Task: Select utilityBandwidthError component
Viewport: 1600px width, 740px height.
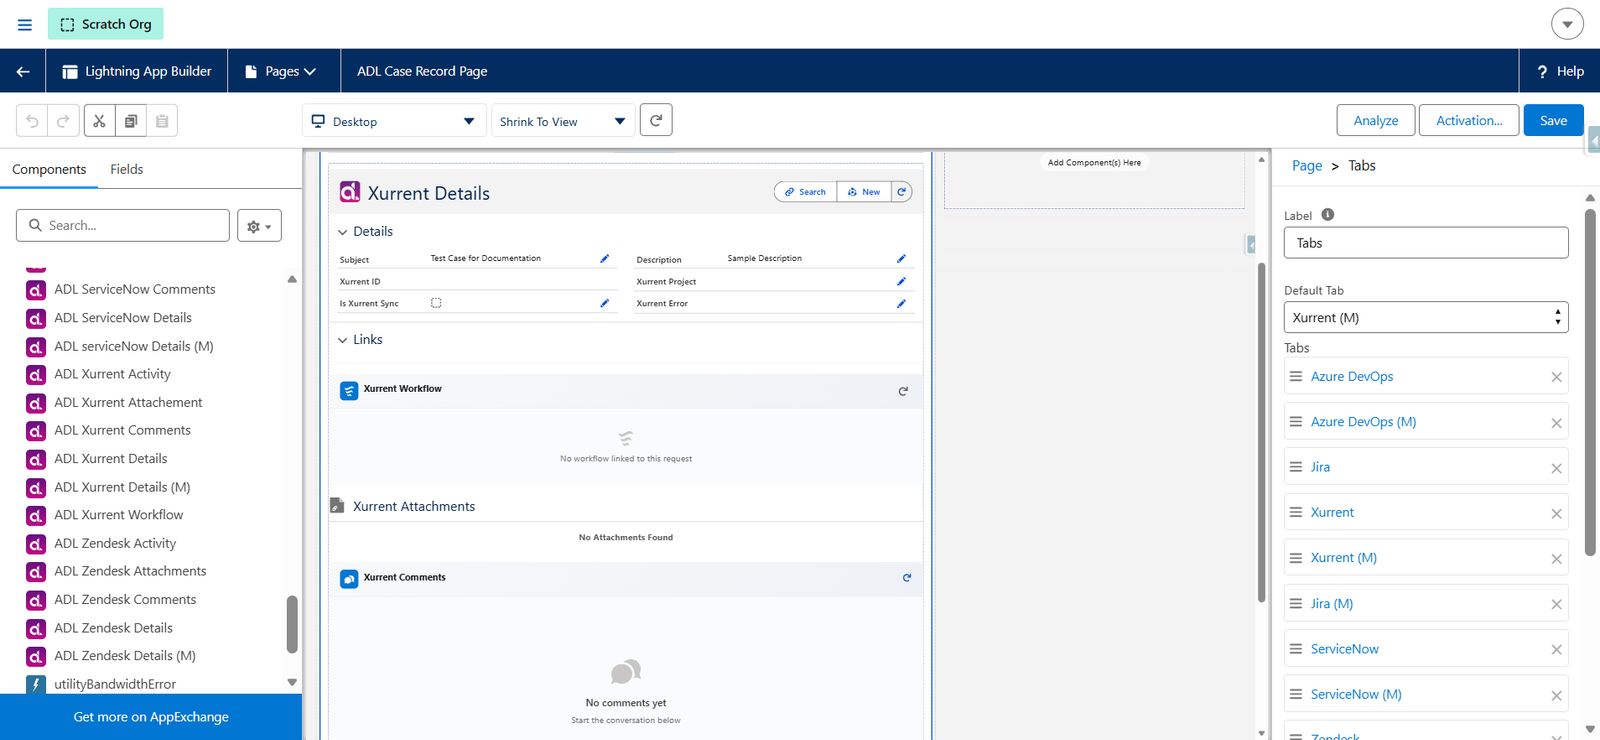Action: tap(115, 685)
